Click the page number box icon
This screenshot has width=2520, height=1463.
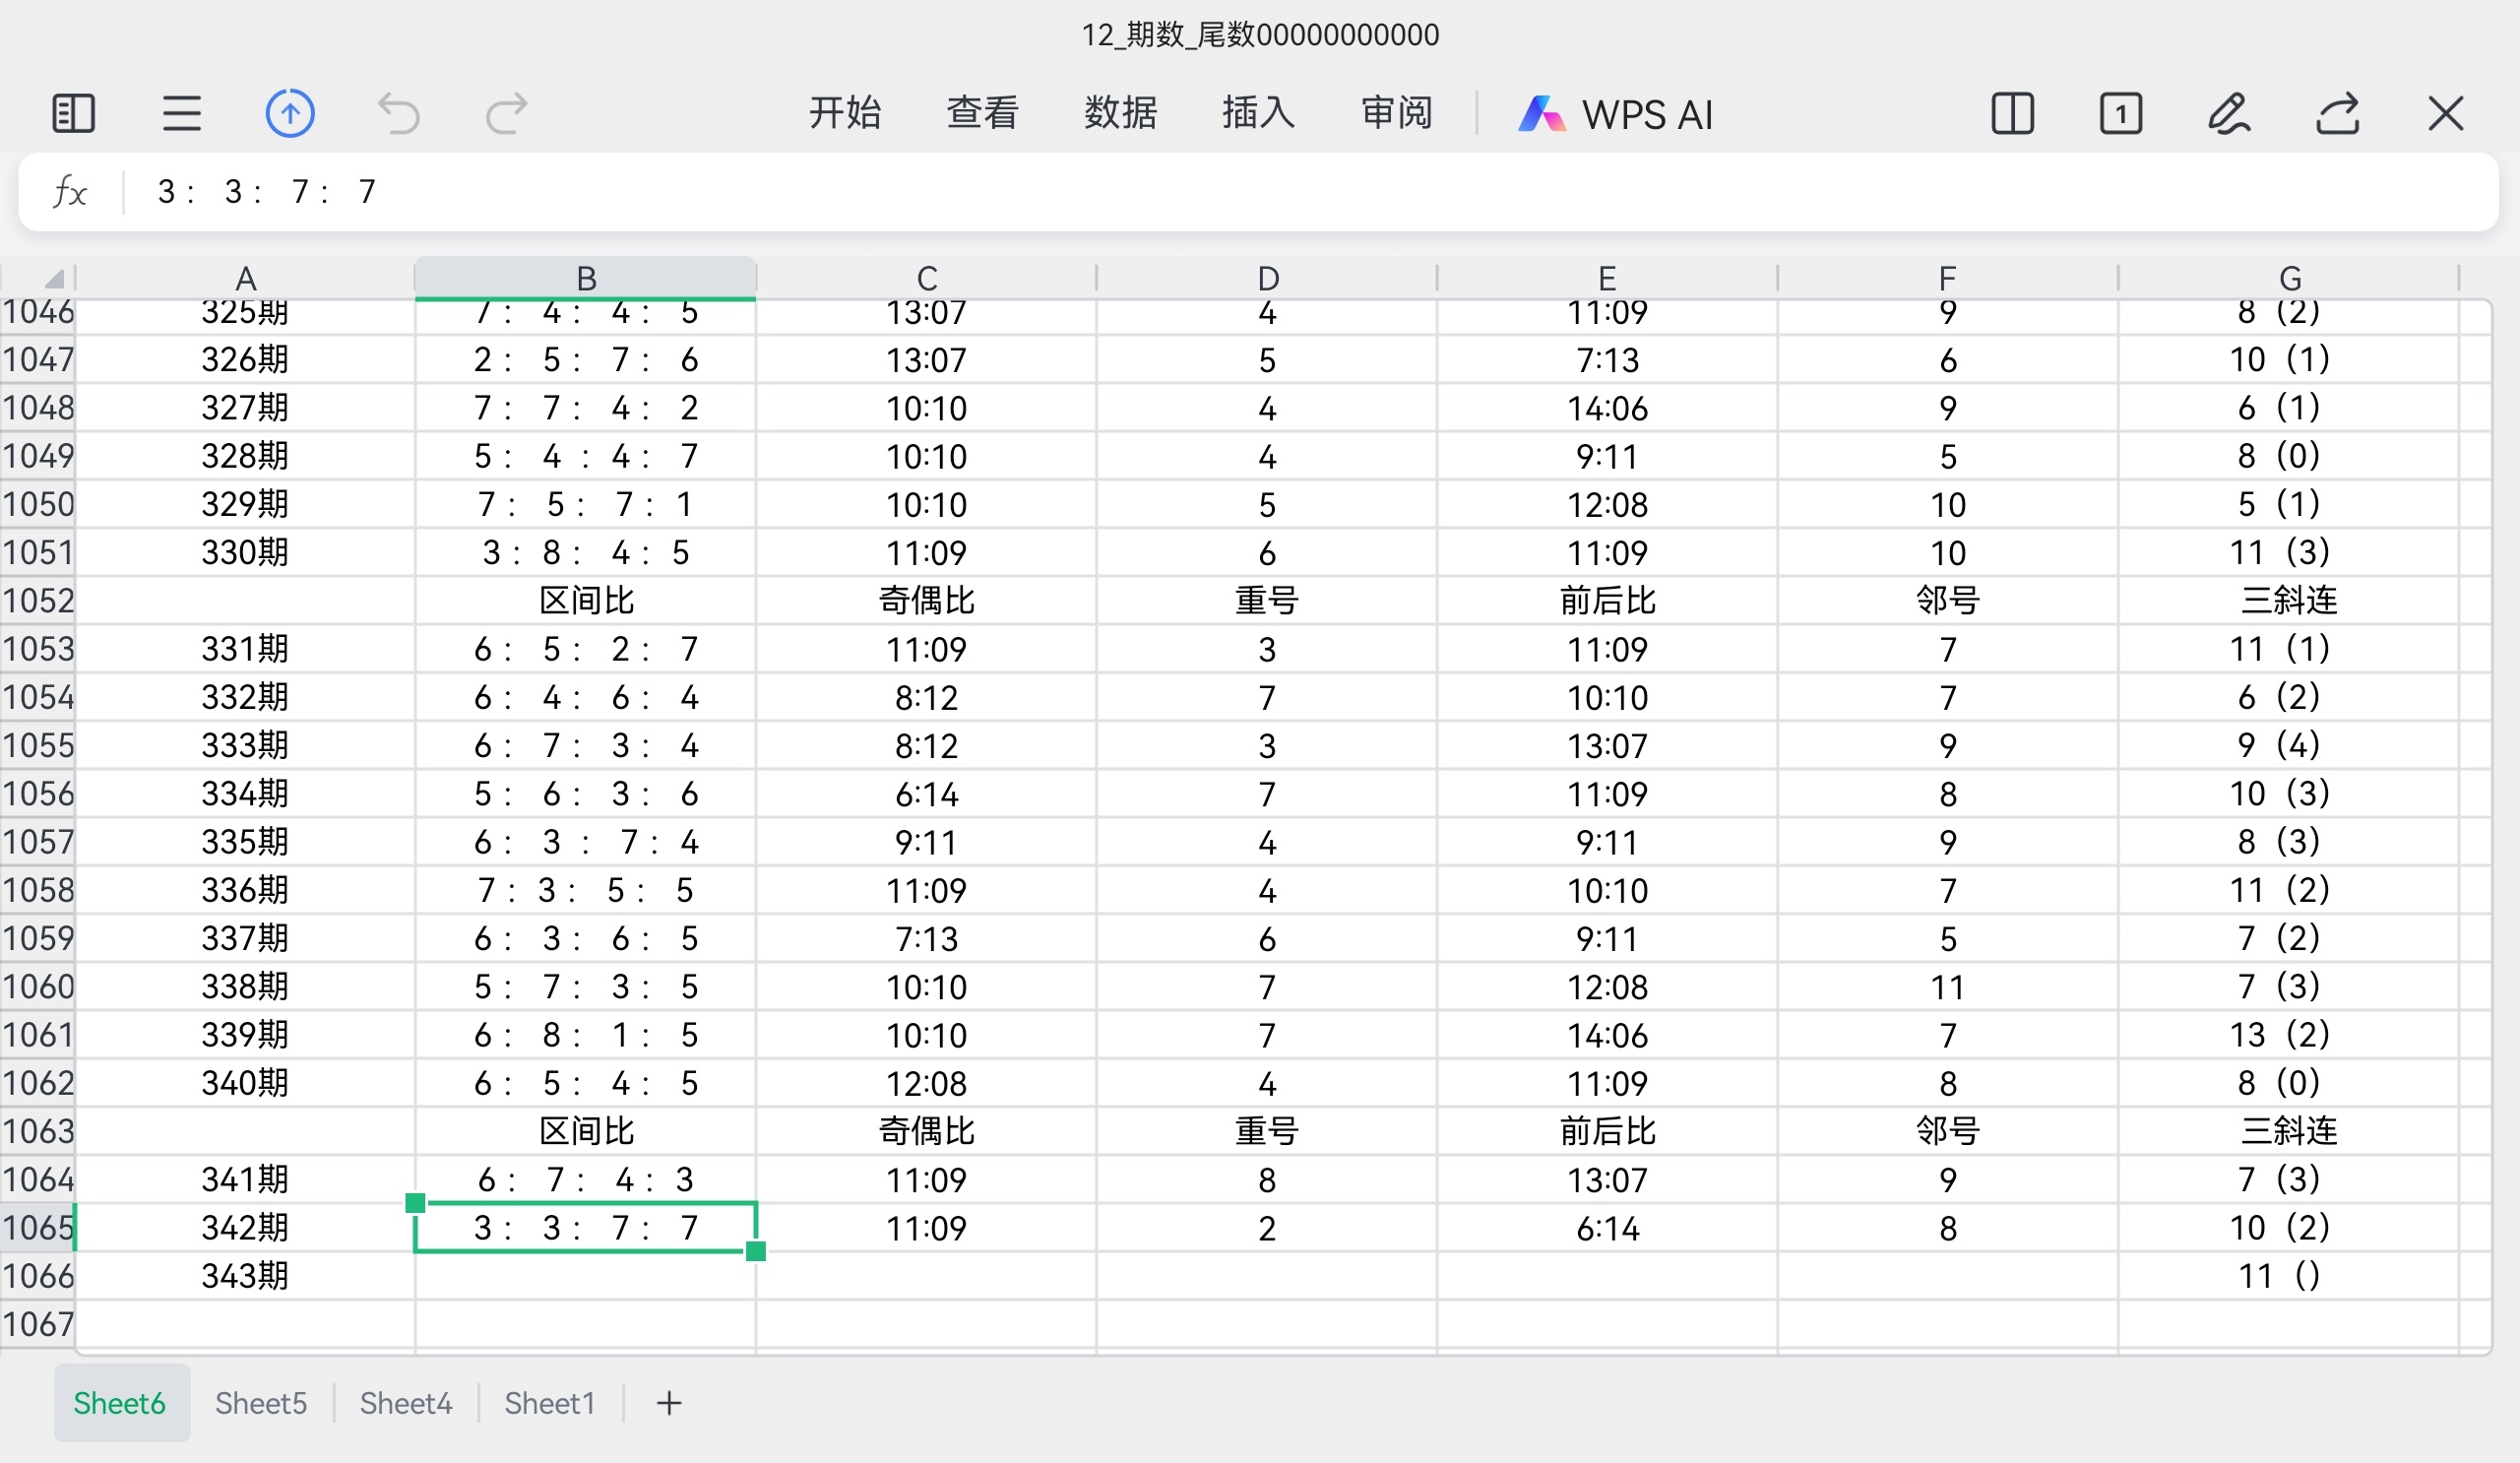pyautogui.click(x=2120, y=114)
